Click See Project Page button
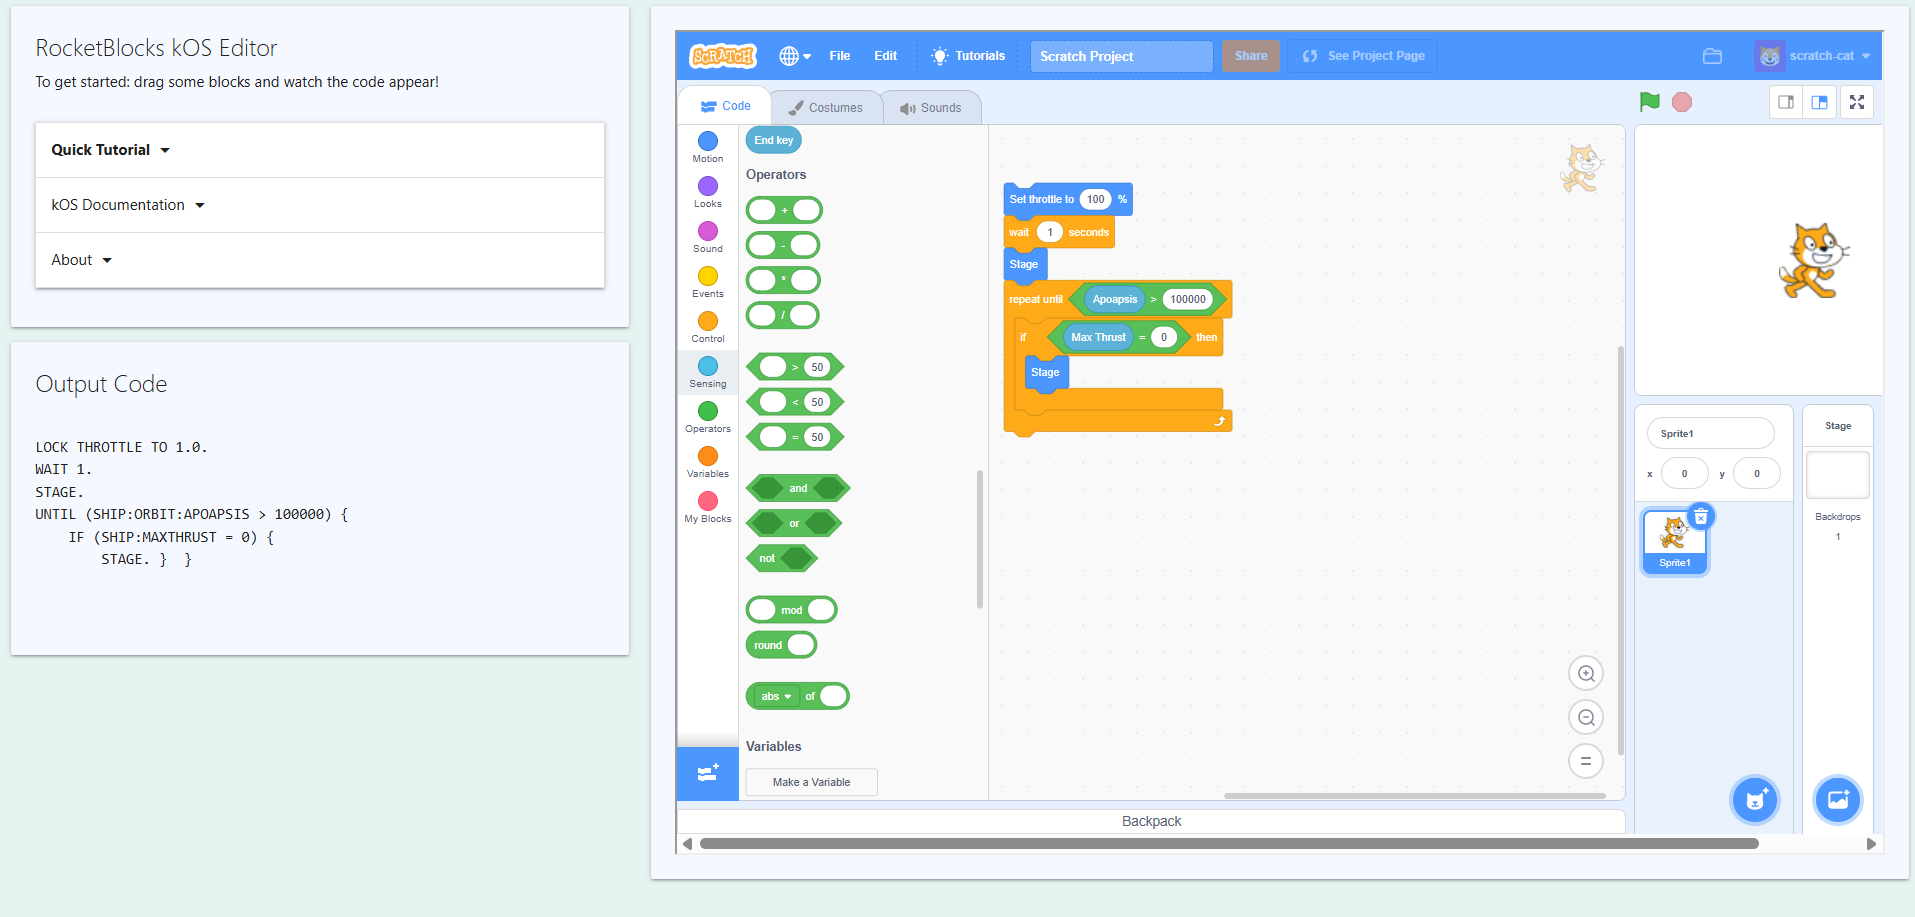The image size is (1915, 917). tap(1362, 56)
